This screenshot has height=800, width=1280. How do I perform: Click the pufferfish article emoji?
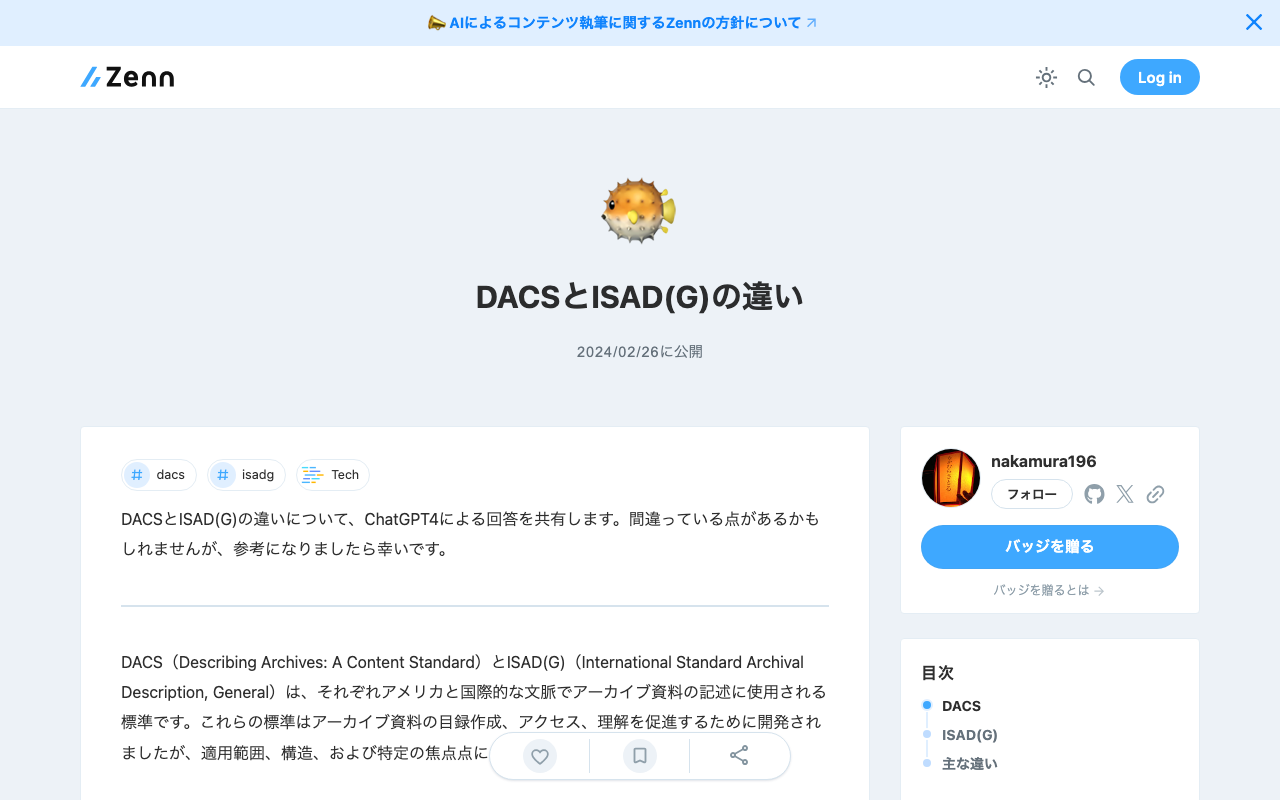640,210
